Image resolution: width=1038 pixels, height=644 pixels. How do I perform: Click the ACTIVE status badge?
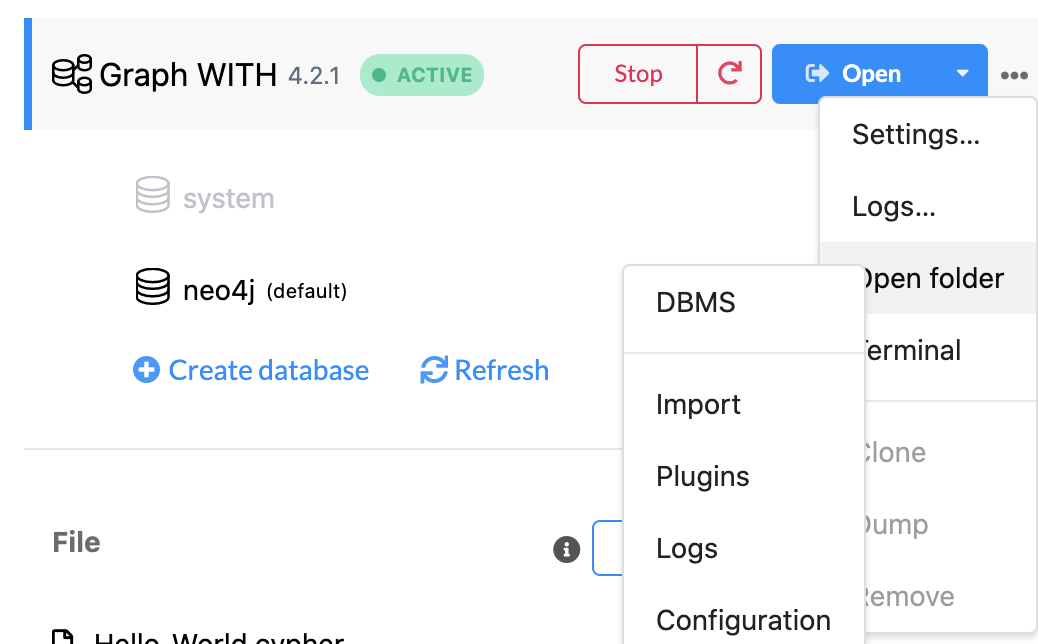pos(422,75)
